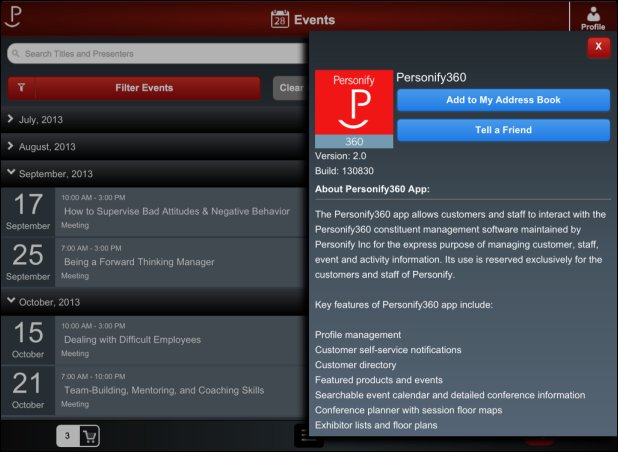Open Team-Building, Mentoring, and Coaching Skills event
The height and width of the screenshot is (452, 618).
(x=181, y=391)
